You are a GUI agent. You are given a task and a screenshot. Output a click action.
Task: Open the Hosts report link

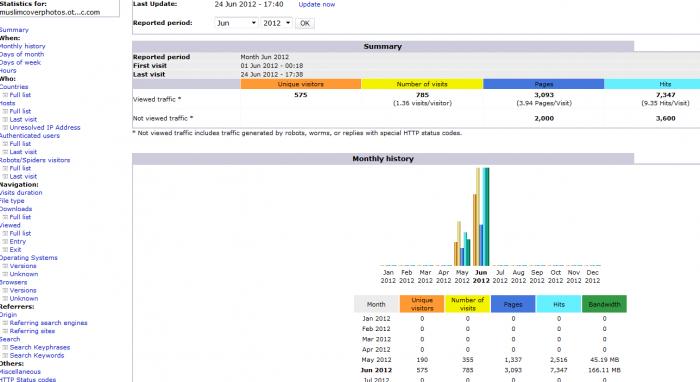pyautogui.click(x=7, y=103)
